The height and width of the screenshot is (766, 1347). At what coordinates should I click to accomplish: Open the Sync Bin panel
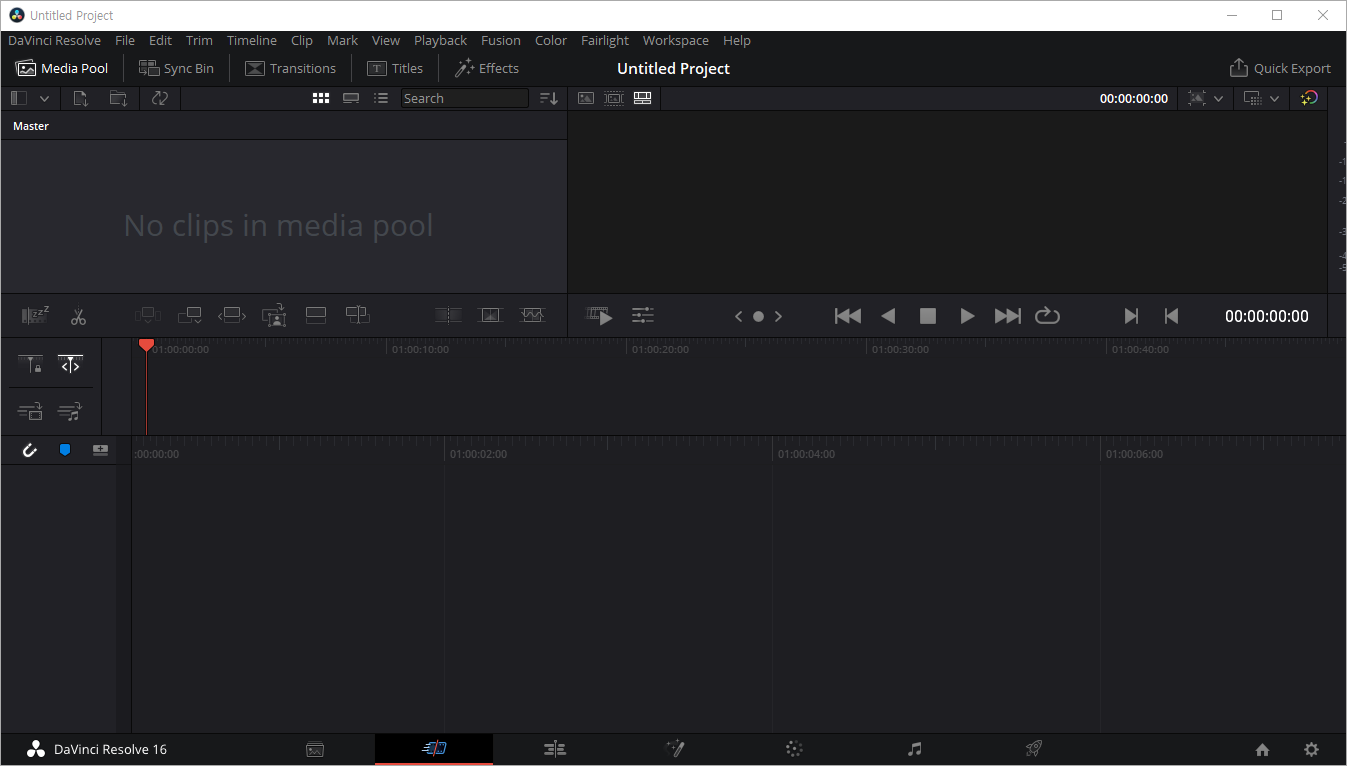pos(176,68)
